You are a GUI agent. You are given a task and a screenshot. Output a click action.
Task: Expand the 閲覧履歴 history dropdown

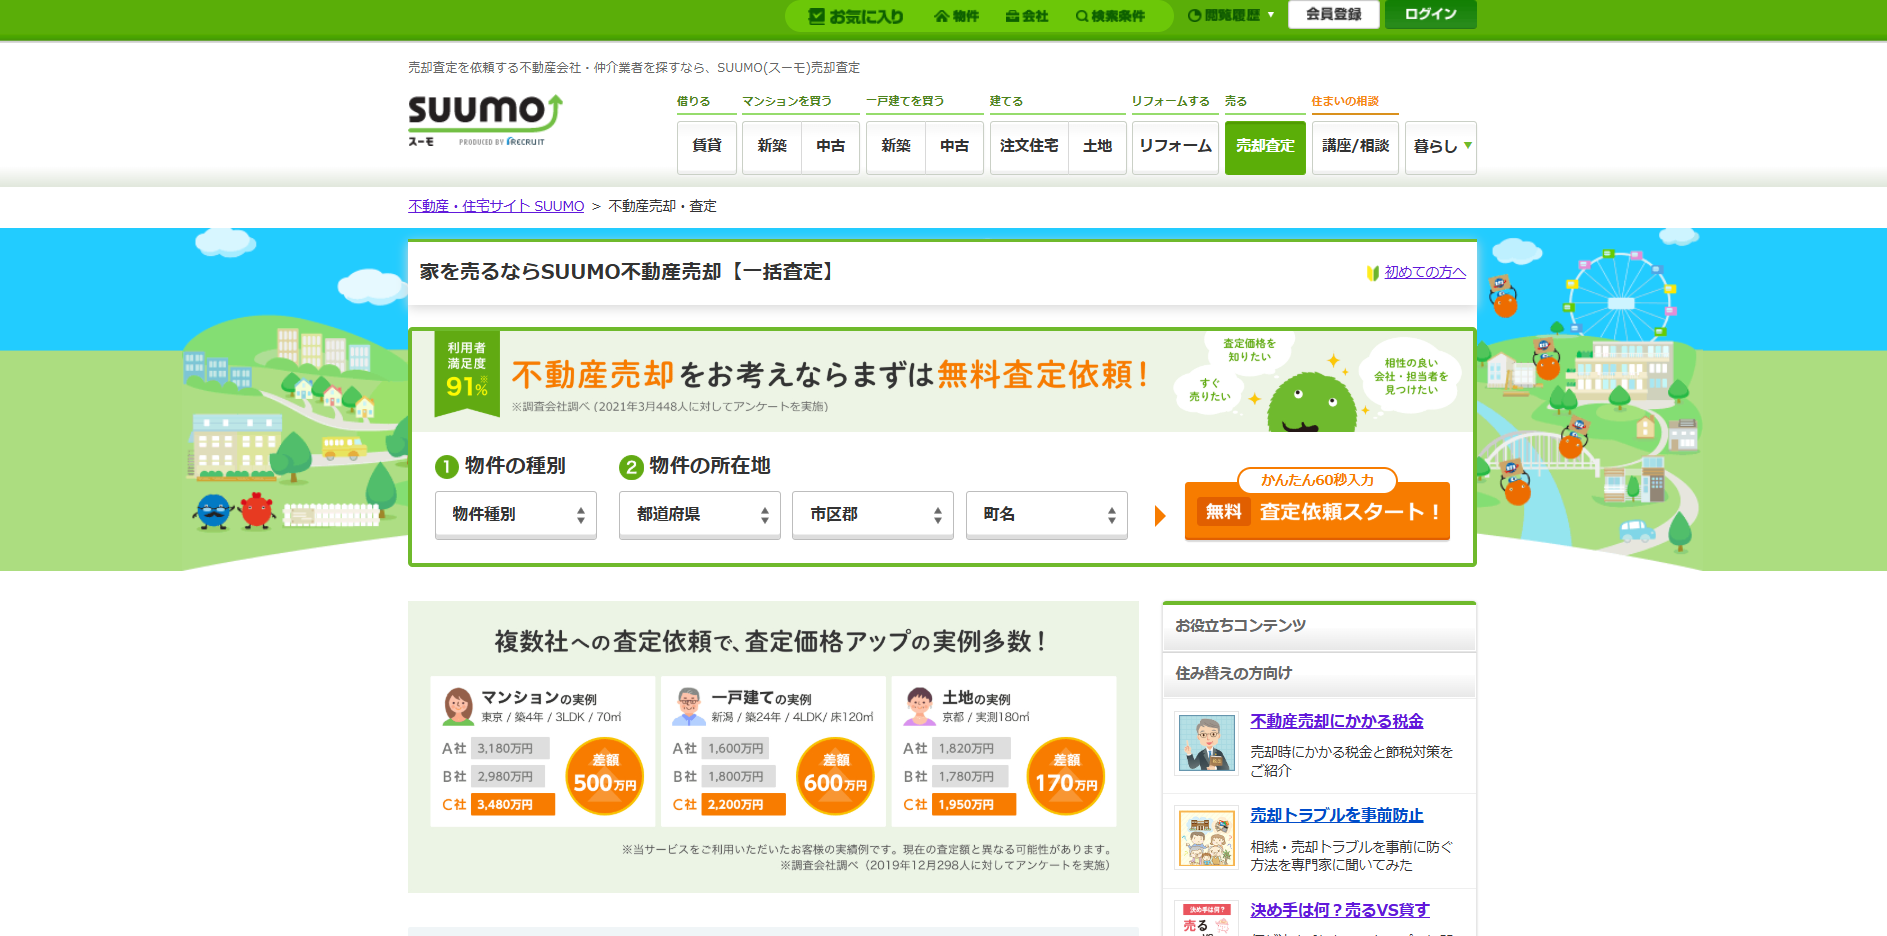pyautogui.click(x=1231, y=15)
